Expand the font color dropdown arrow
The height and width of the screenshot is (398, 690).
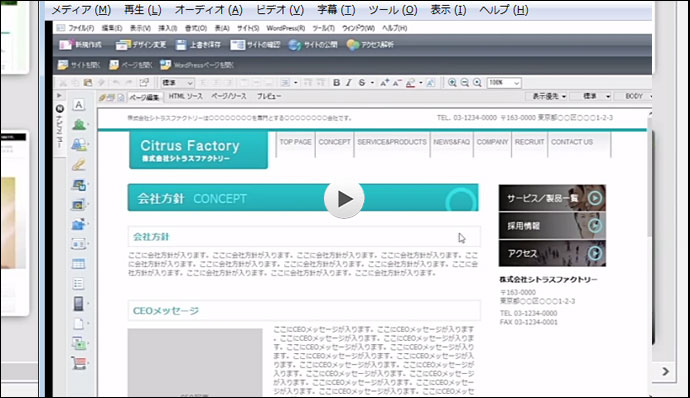[421, 82]
